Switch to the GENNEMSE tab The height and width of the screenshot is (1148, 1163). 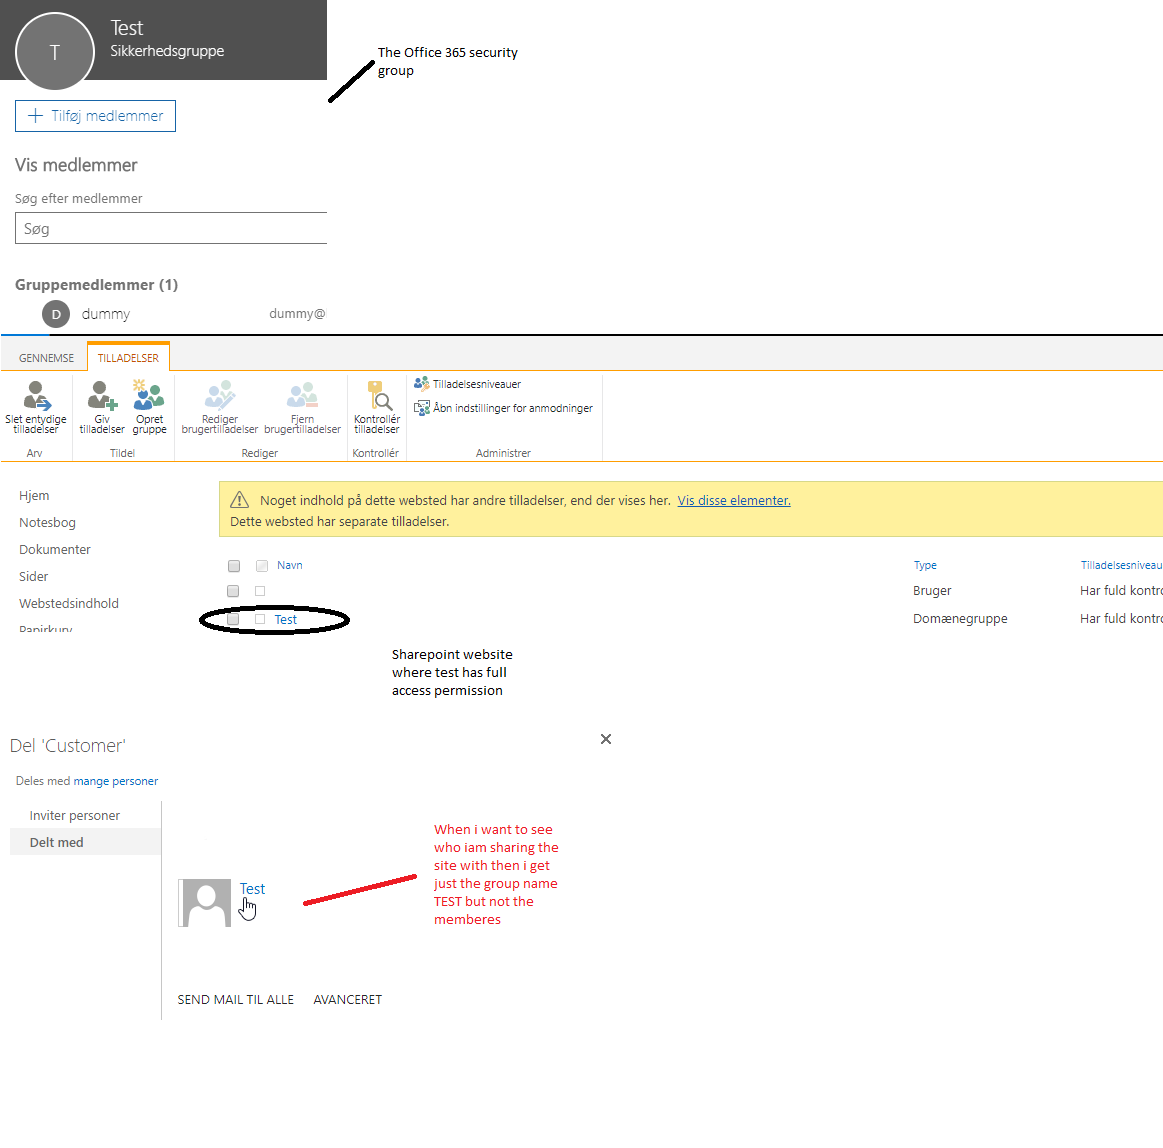[44, 357]
